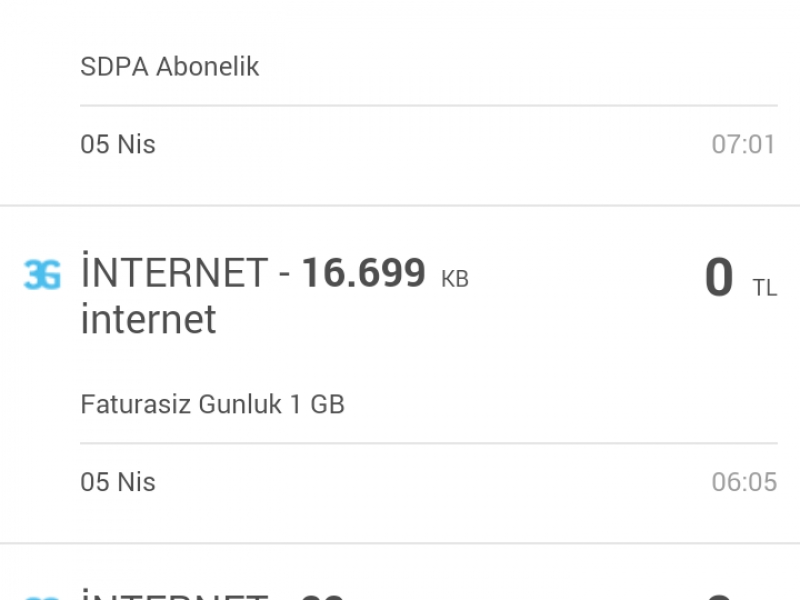Click the 05 Nis date under Faturasiz Gunluk

click(118, 482)
